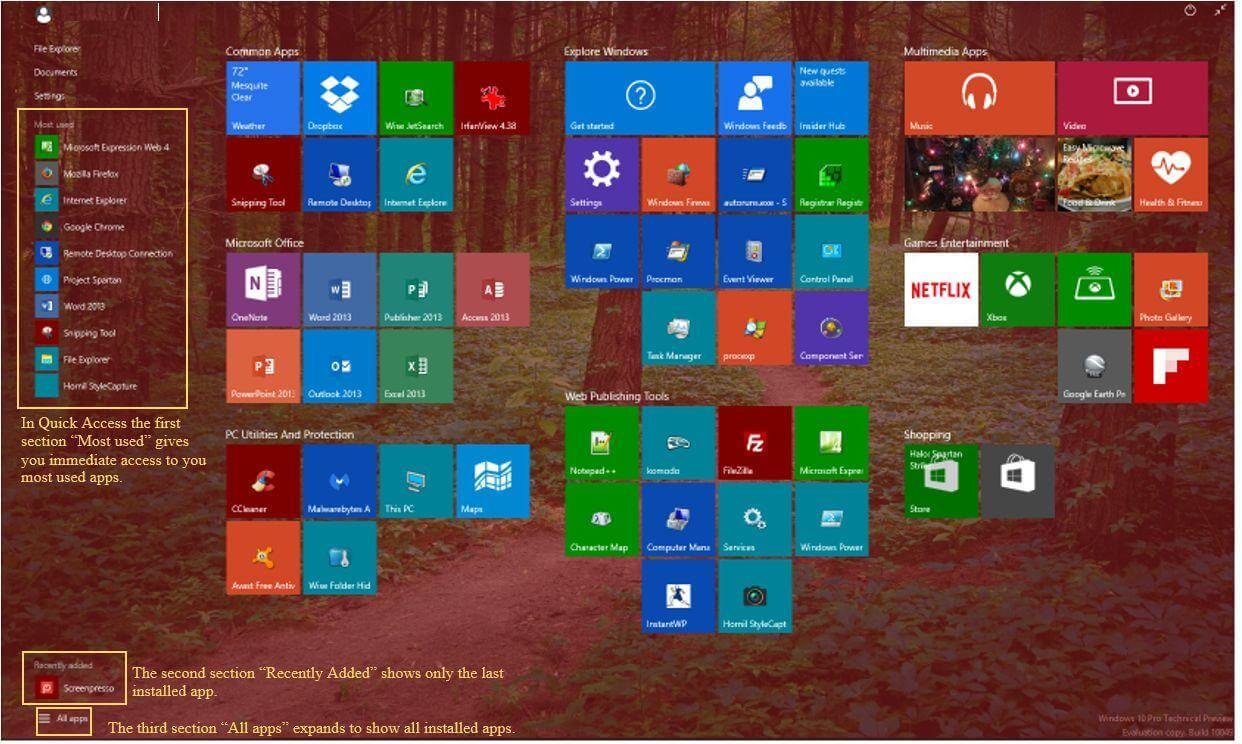The image size is (1242, 744).
Task: Expand the All apps list
Action: [64, 718]
